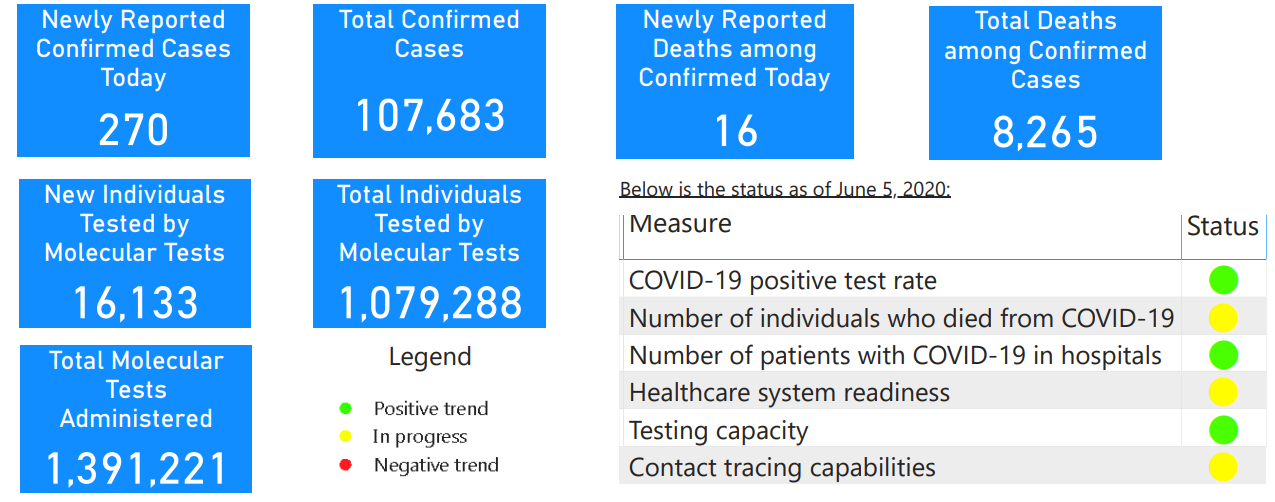This screenshot has width=1275, height=502.
Task: Select the Total Confirmed Cases tile
Action: coord(429,80)
